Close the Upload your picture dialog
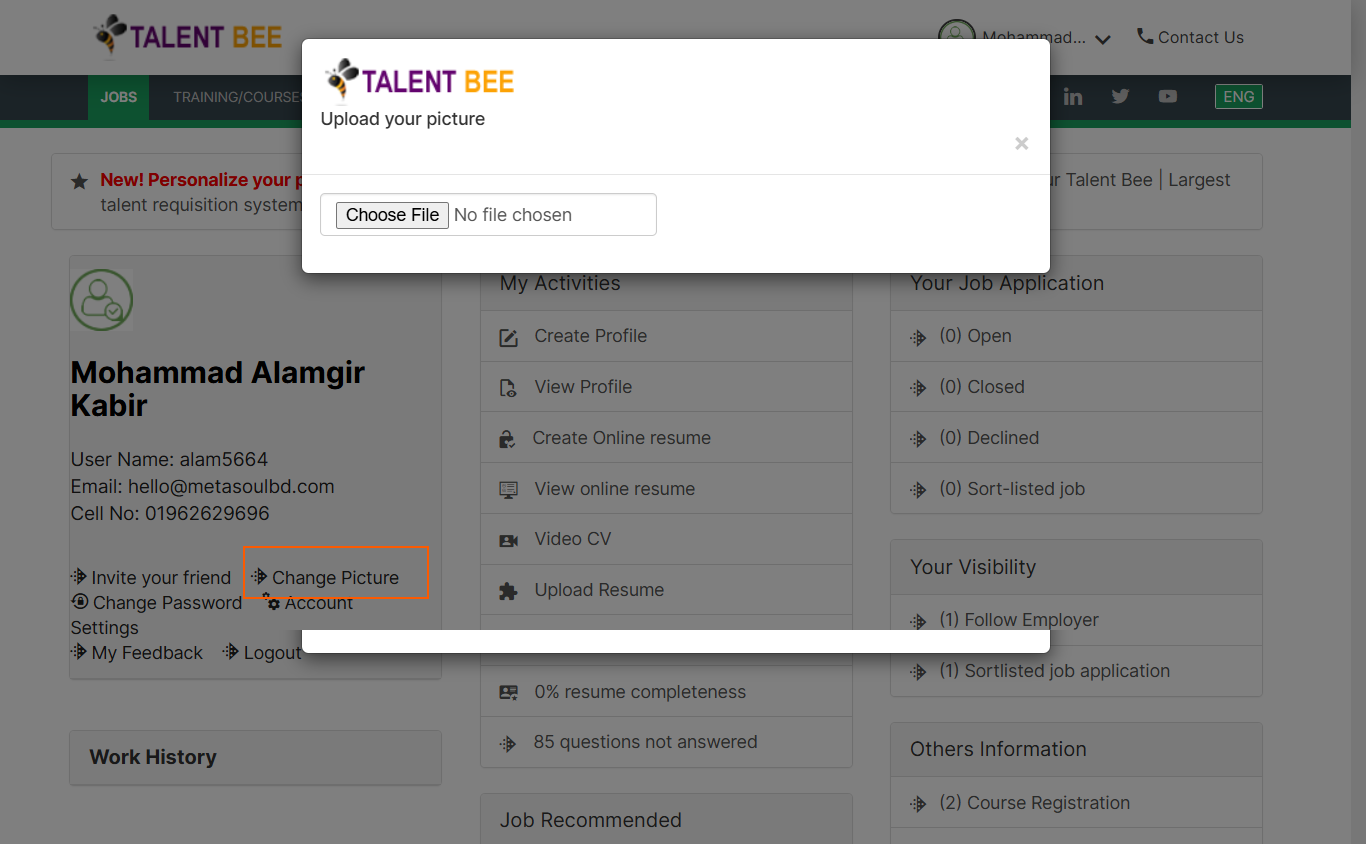1366x844 pixels. pyautogui.click(x=1021, y=144)
